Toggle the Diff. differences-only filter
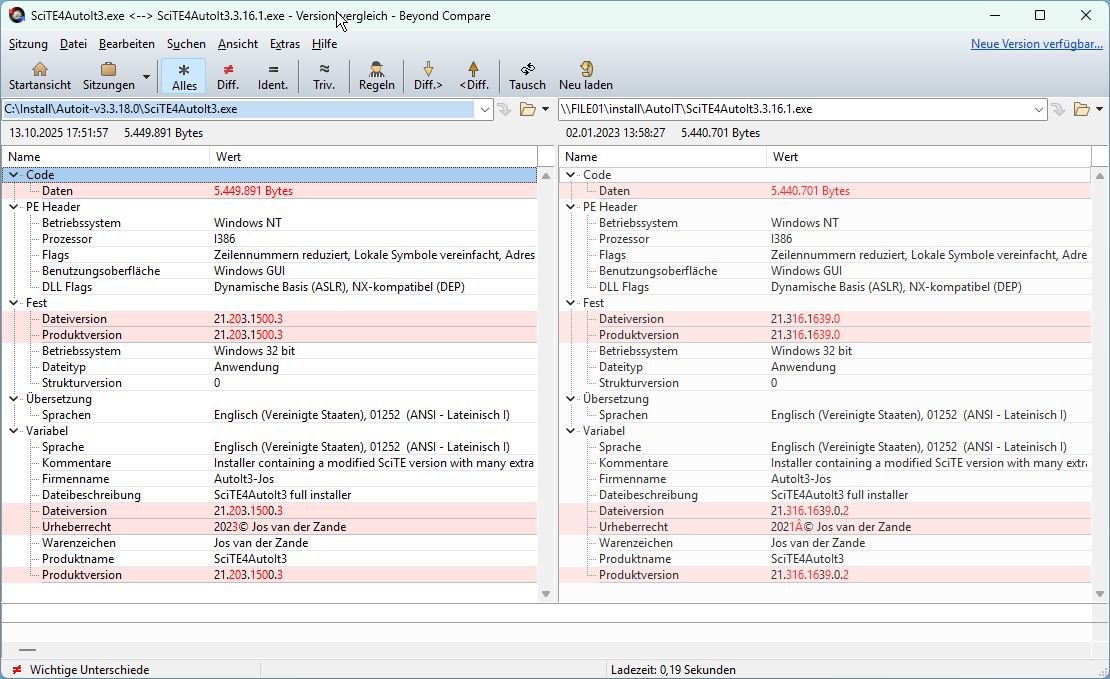Viewport: 1110px width, 679px height. tap(228, 76)
